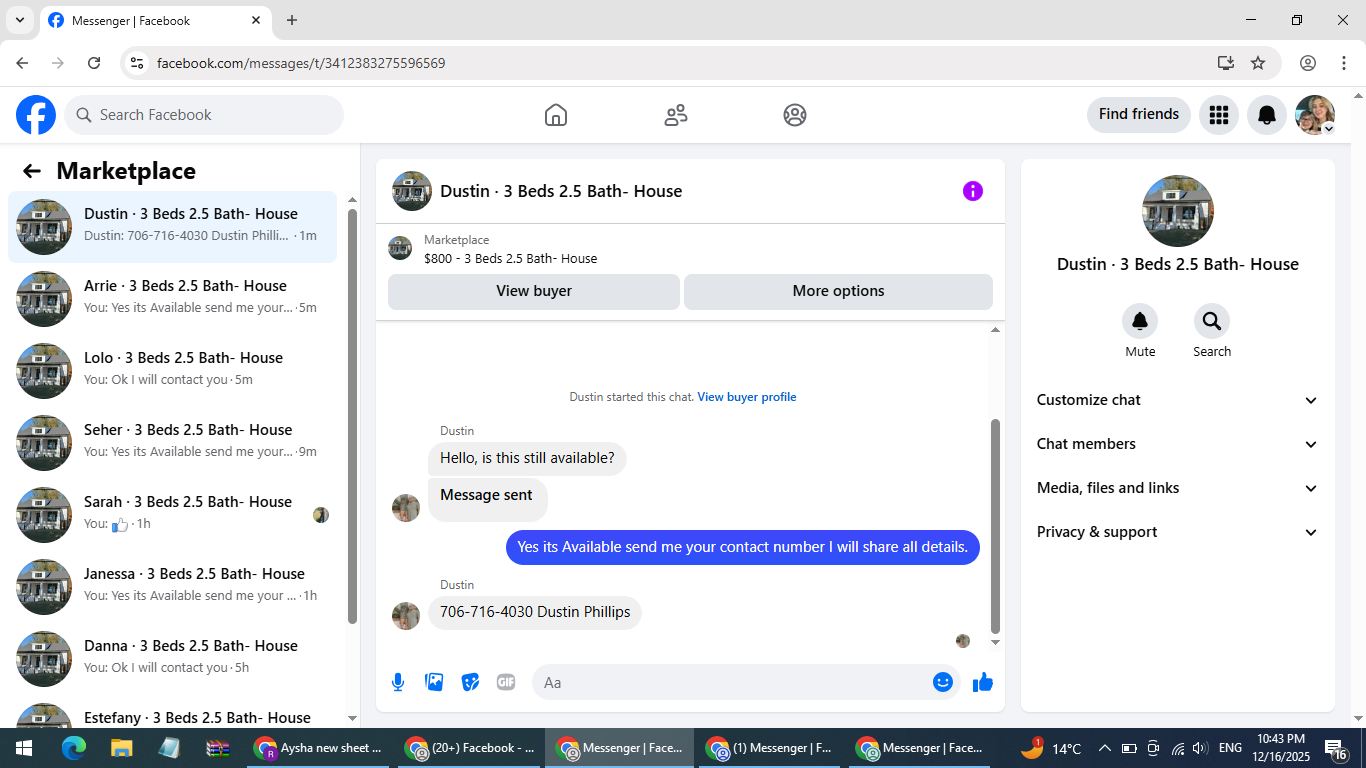Switch to the (20+) Facebook taskbar window
This screenshot has width=1366, height=768.
click(x=470, y=748)
